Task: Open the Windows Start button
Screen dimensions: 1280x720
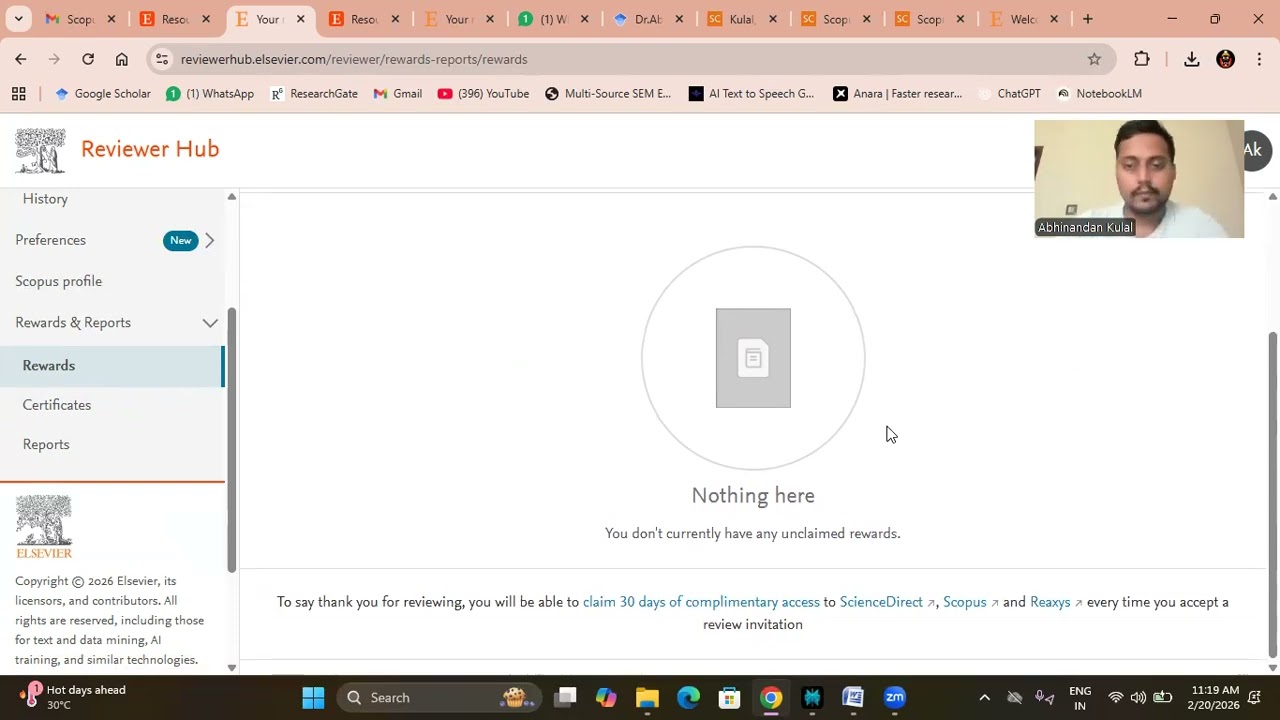Action: [x=313, y=697]
